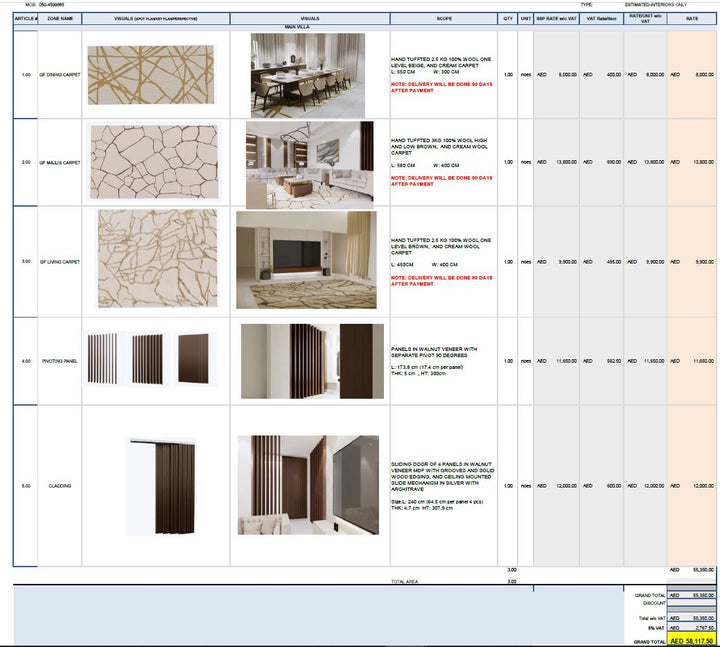Open the majlis room rendering image
This screenshot has height=647, width=720.
pos(309,162)
